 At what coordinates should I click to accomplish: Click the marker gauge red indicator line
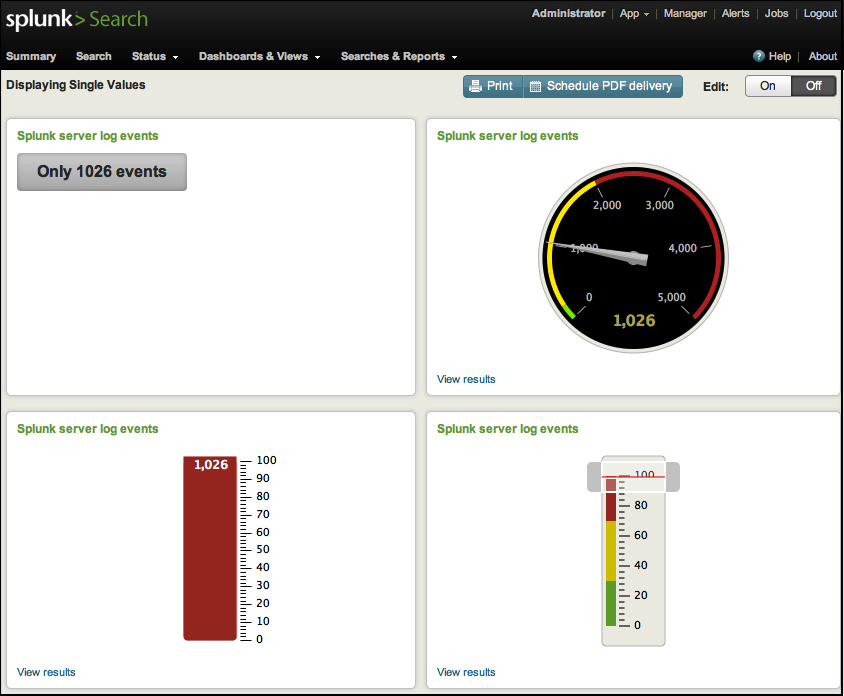(x=634, y=477)
